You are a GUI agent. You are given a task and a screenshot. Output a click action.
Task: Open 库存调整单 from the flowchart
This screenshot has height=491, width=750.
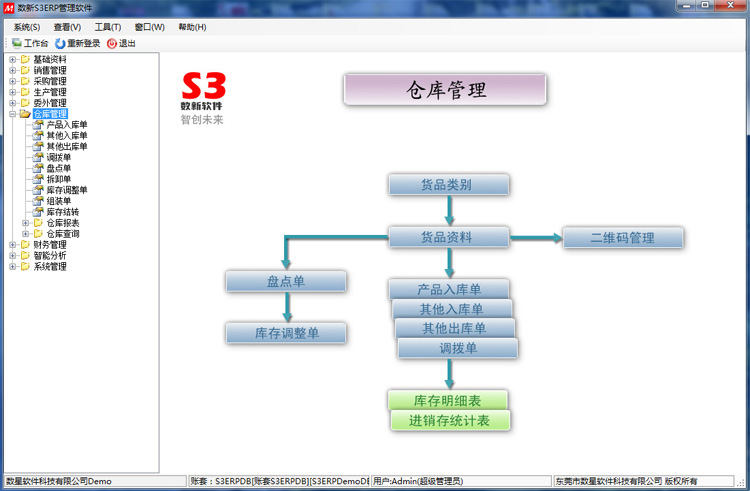point(286,333)
